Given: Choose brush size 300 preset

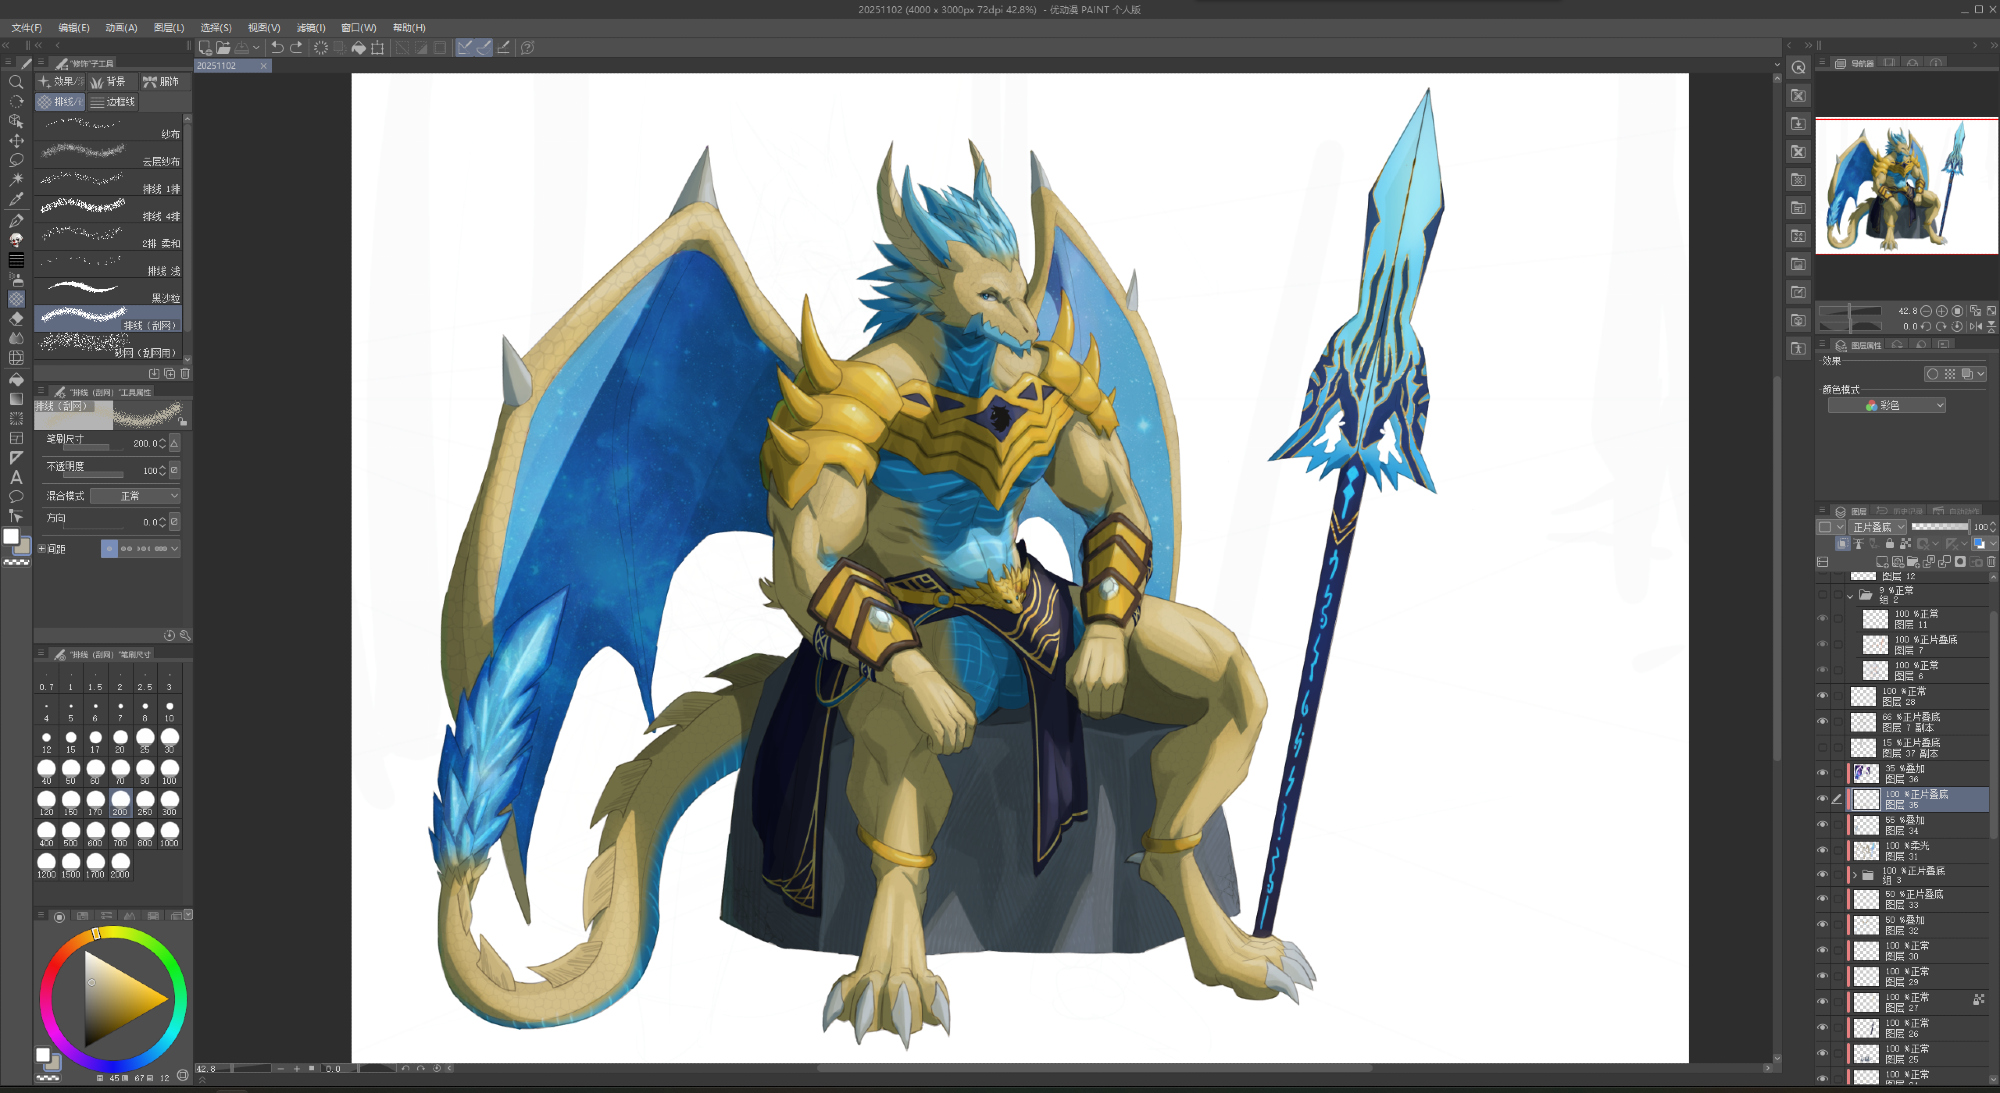Looking at the screenshot, I should 169,801.
